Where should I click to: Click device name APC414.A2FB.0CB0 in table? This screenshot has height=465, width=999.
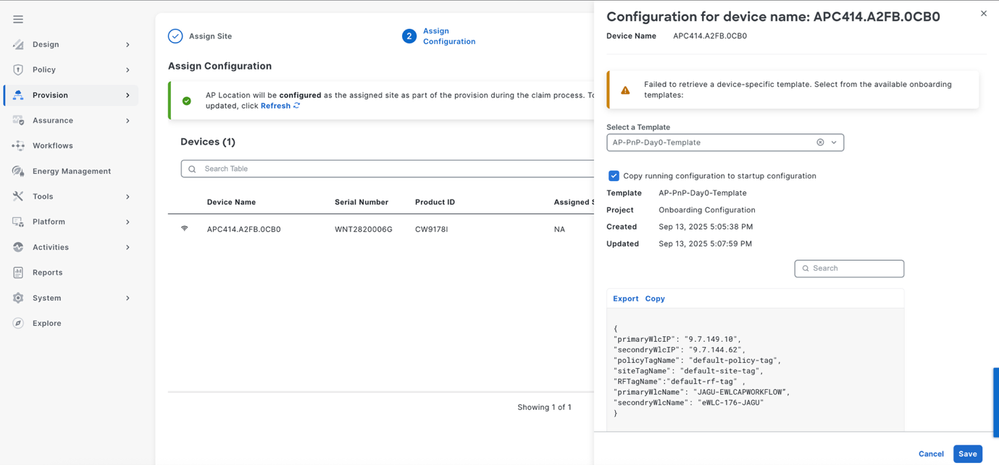(244, 229)
